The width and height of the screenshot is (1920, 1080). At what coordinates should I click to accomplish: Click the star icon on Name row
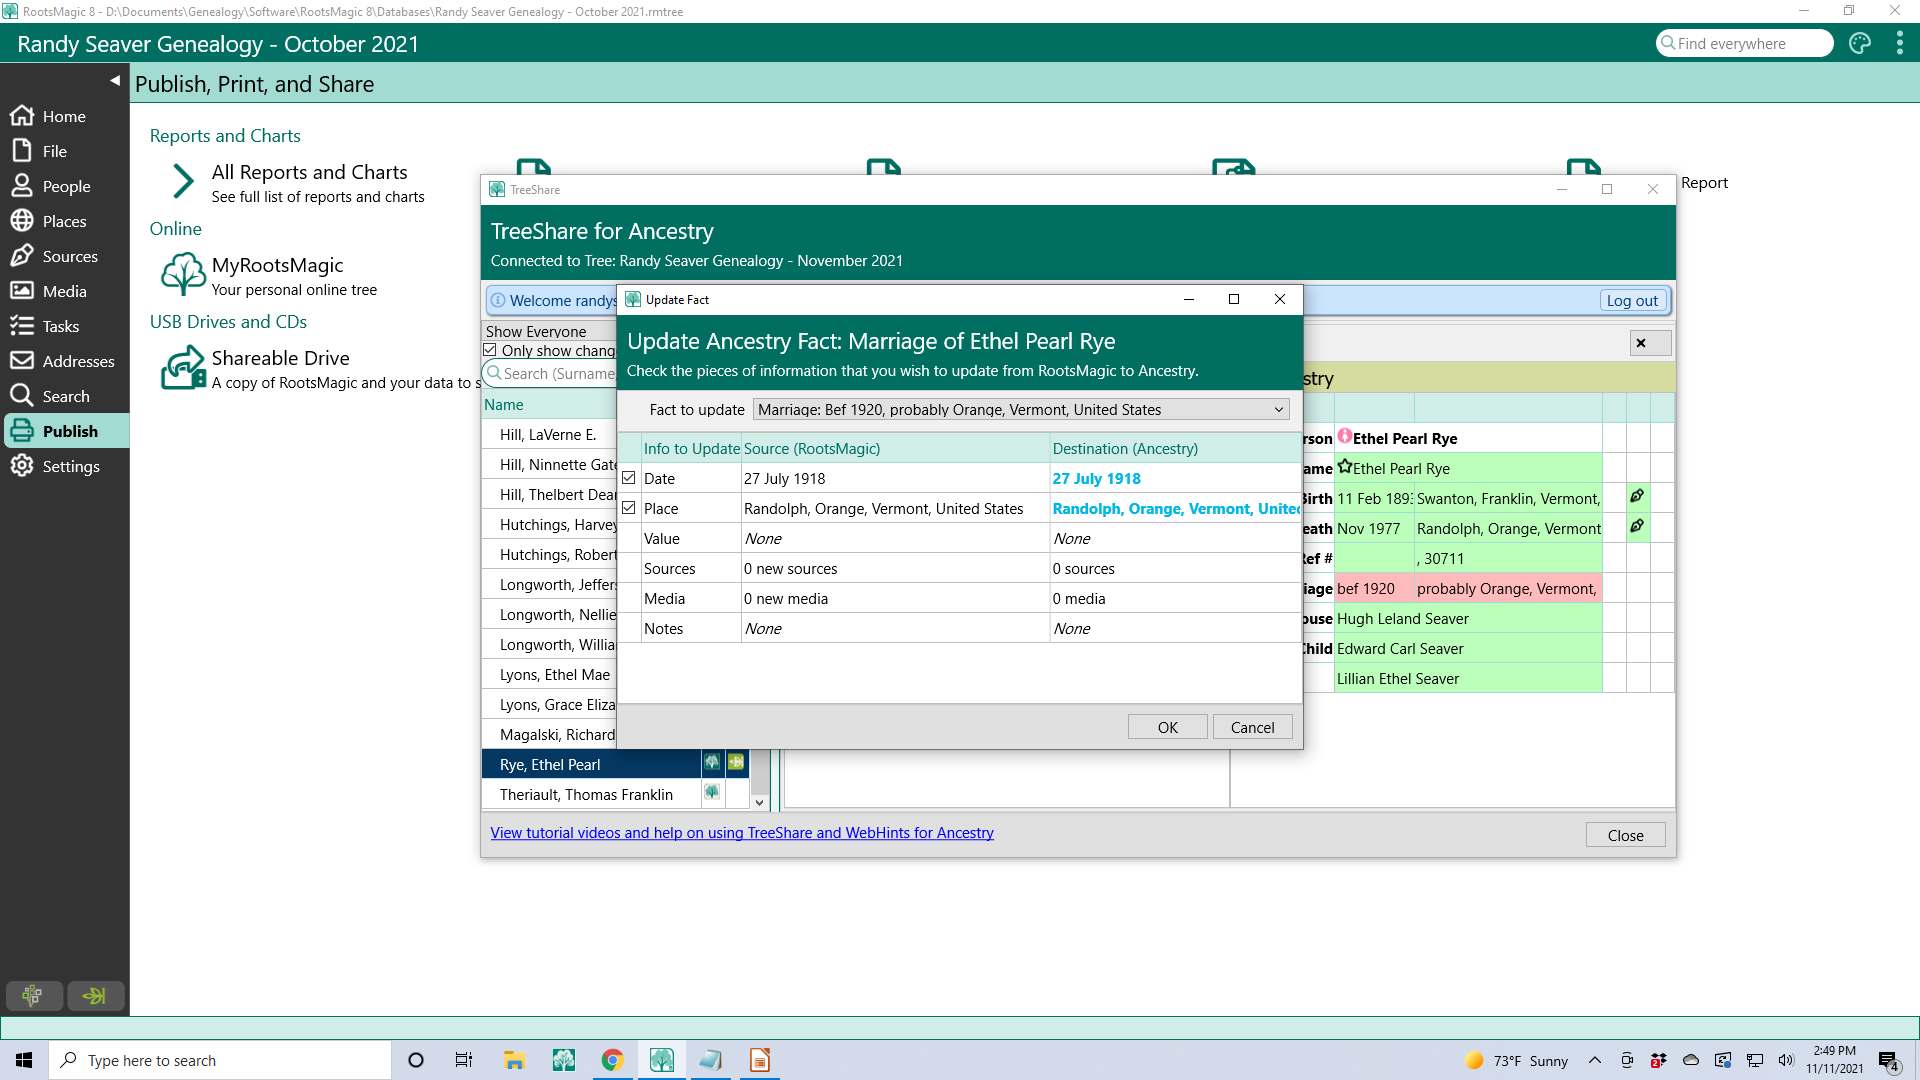(1345, 466)
